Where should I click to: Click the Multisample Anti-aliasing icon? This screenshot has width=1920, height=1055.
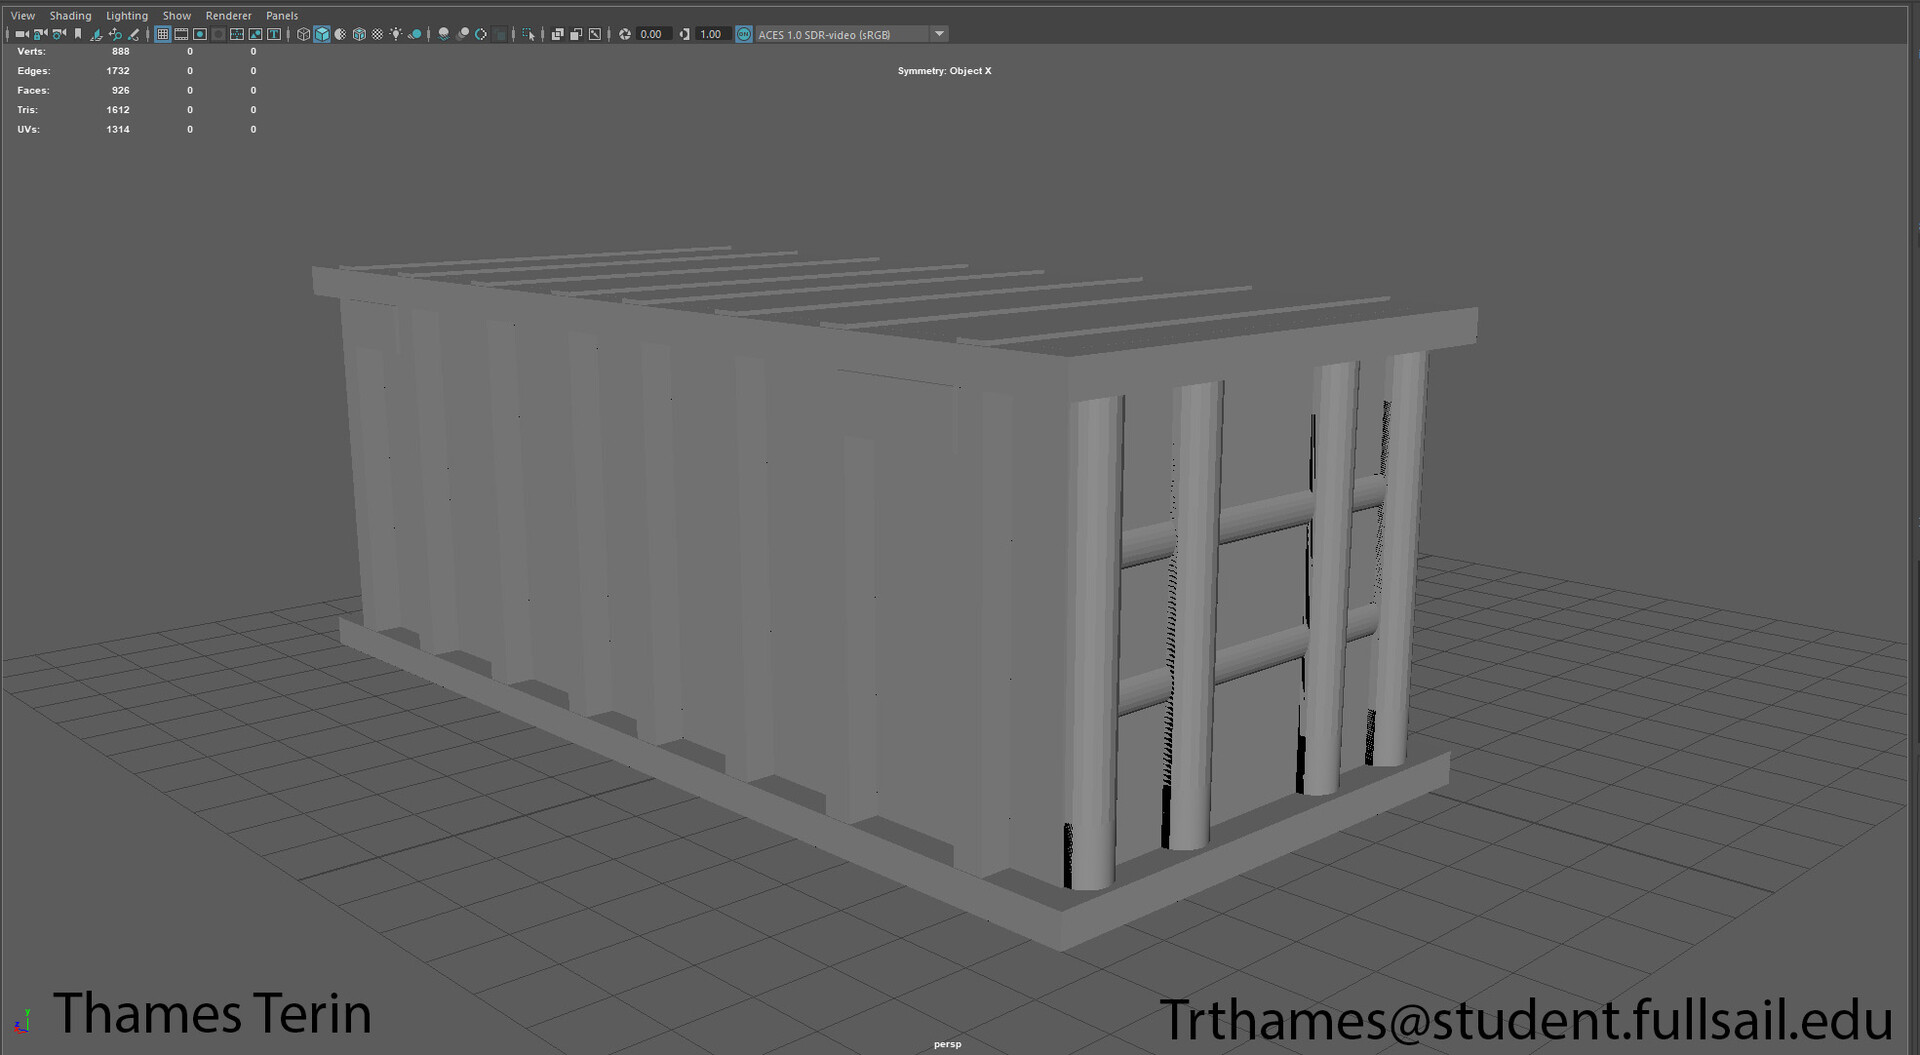pos(481,34)
